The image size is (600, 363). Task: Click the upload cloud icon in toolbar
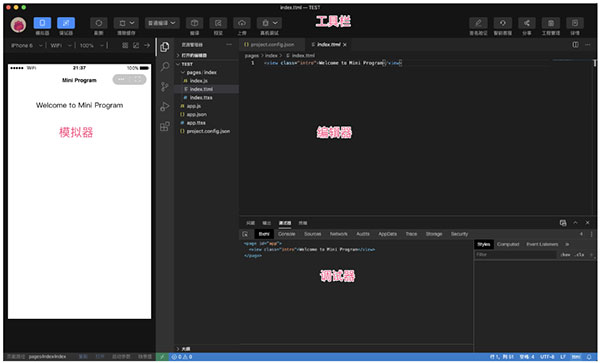(x=242, y=23)
